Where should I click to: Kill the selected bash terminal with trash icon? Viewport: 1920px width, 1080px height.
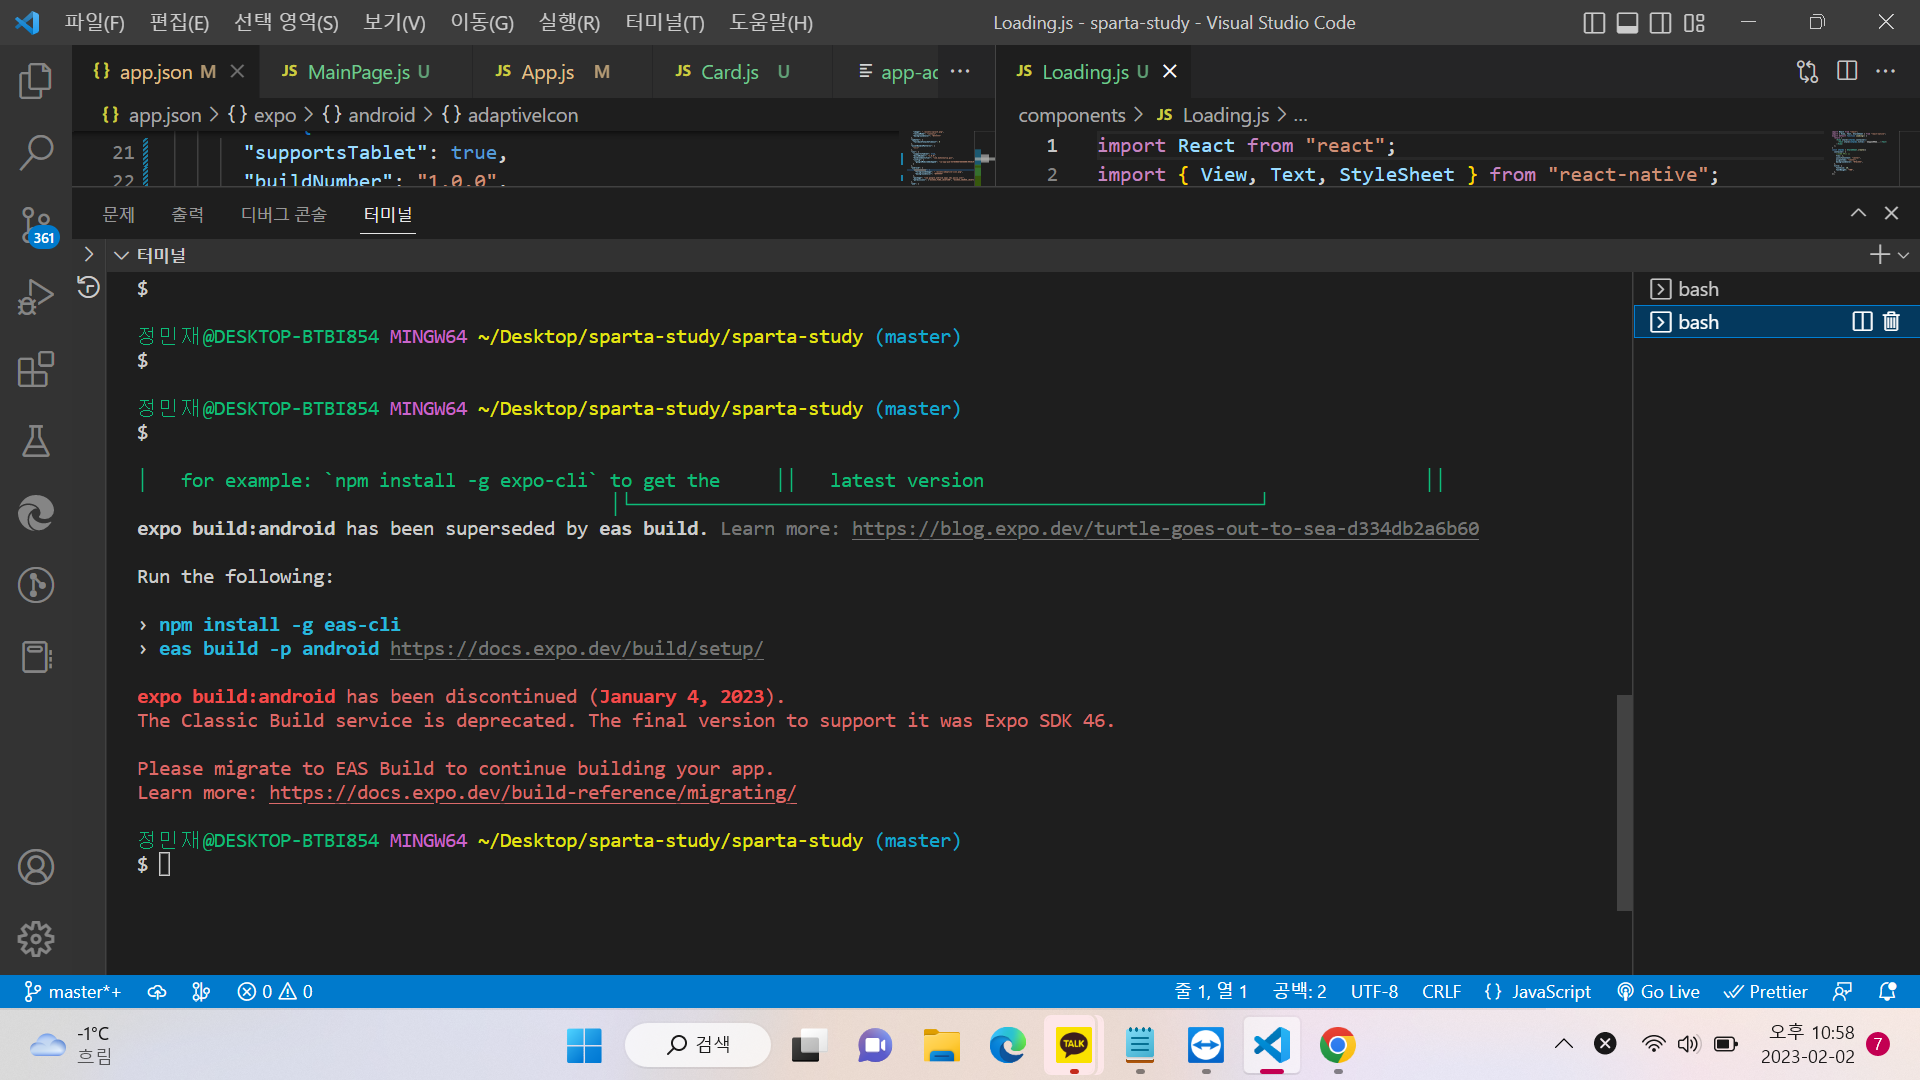point(1891,322)
